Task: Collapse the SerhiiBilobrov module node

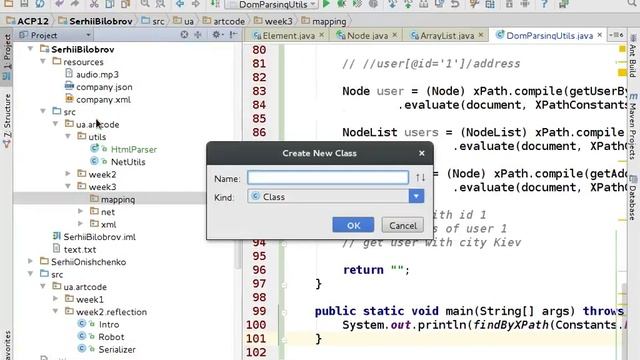Action: pyautogui.click(x=30, y=49)
